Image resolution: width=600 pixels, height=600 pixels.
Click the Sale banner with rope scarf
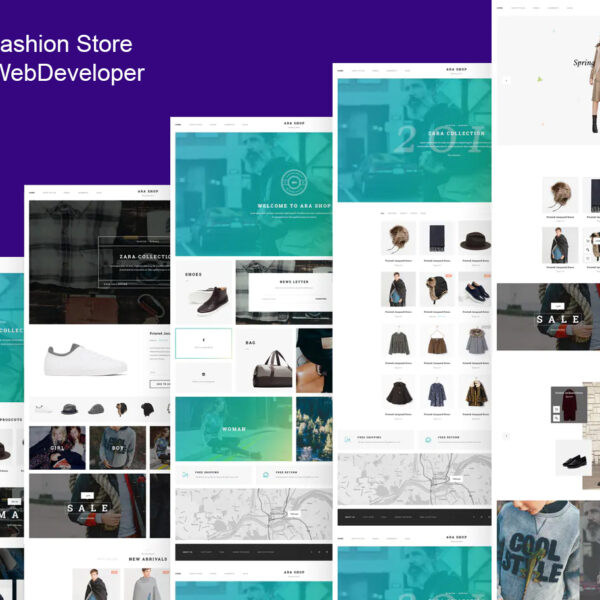tap(90, 505)
